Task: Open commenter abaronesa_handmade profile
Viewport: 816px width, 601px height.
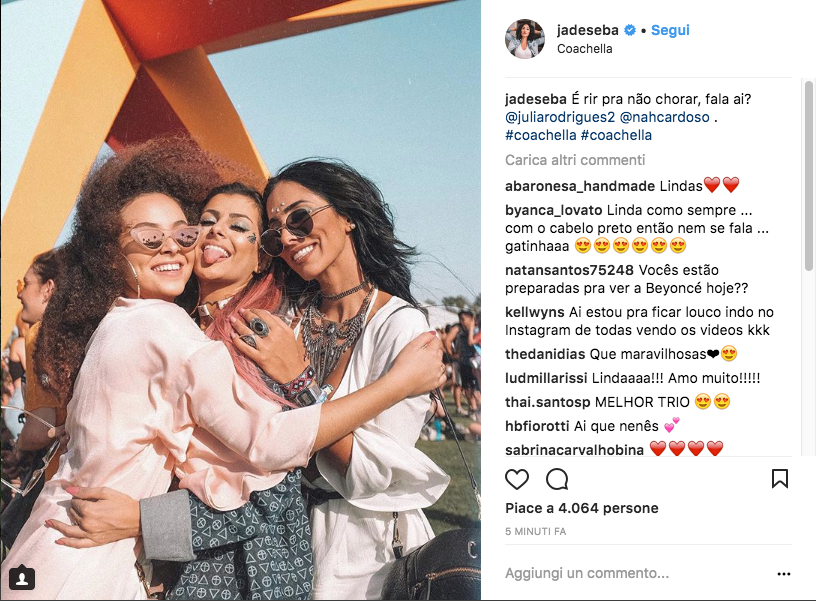Action: pos(580,186)
